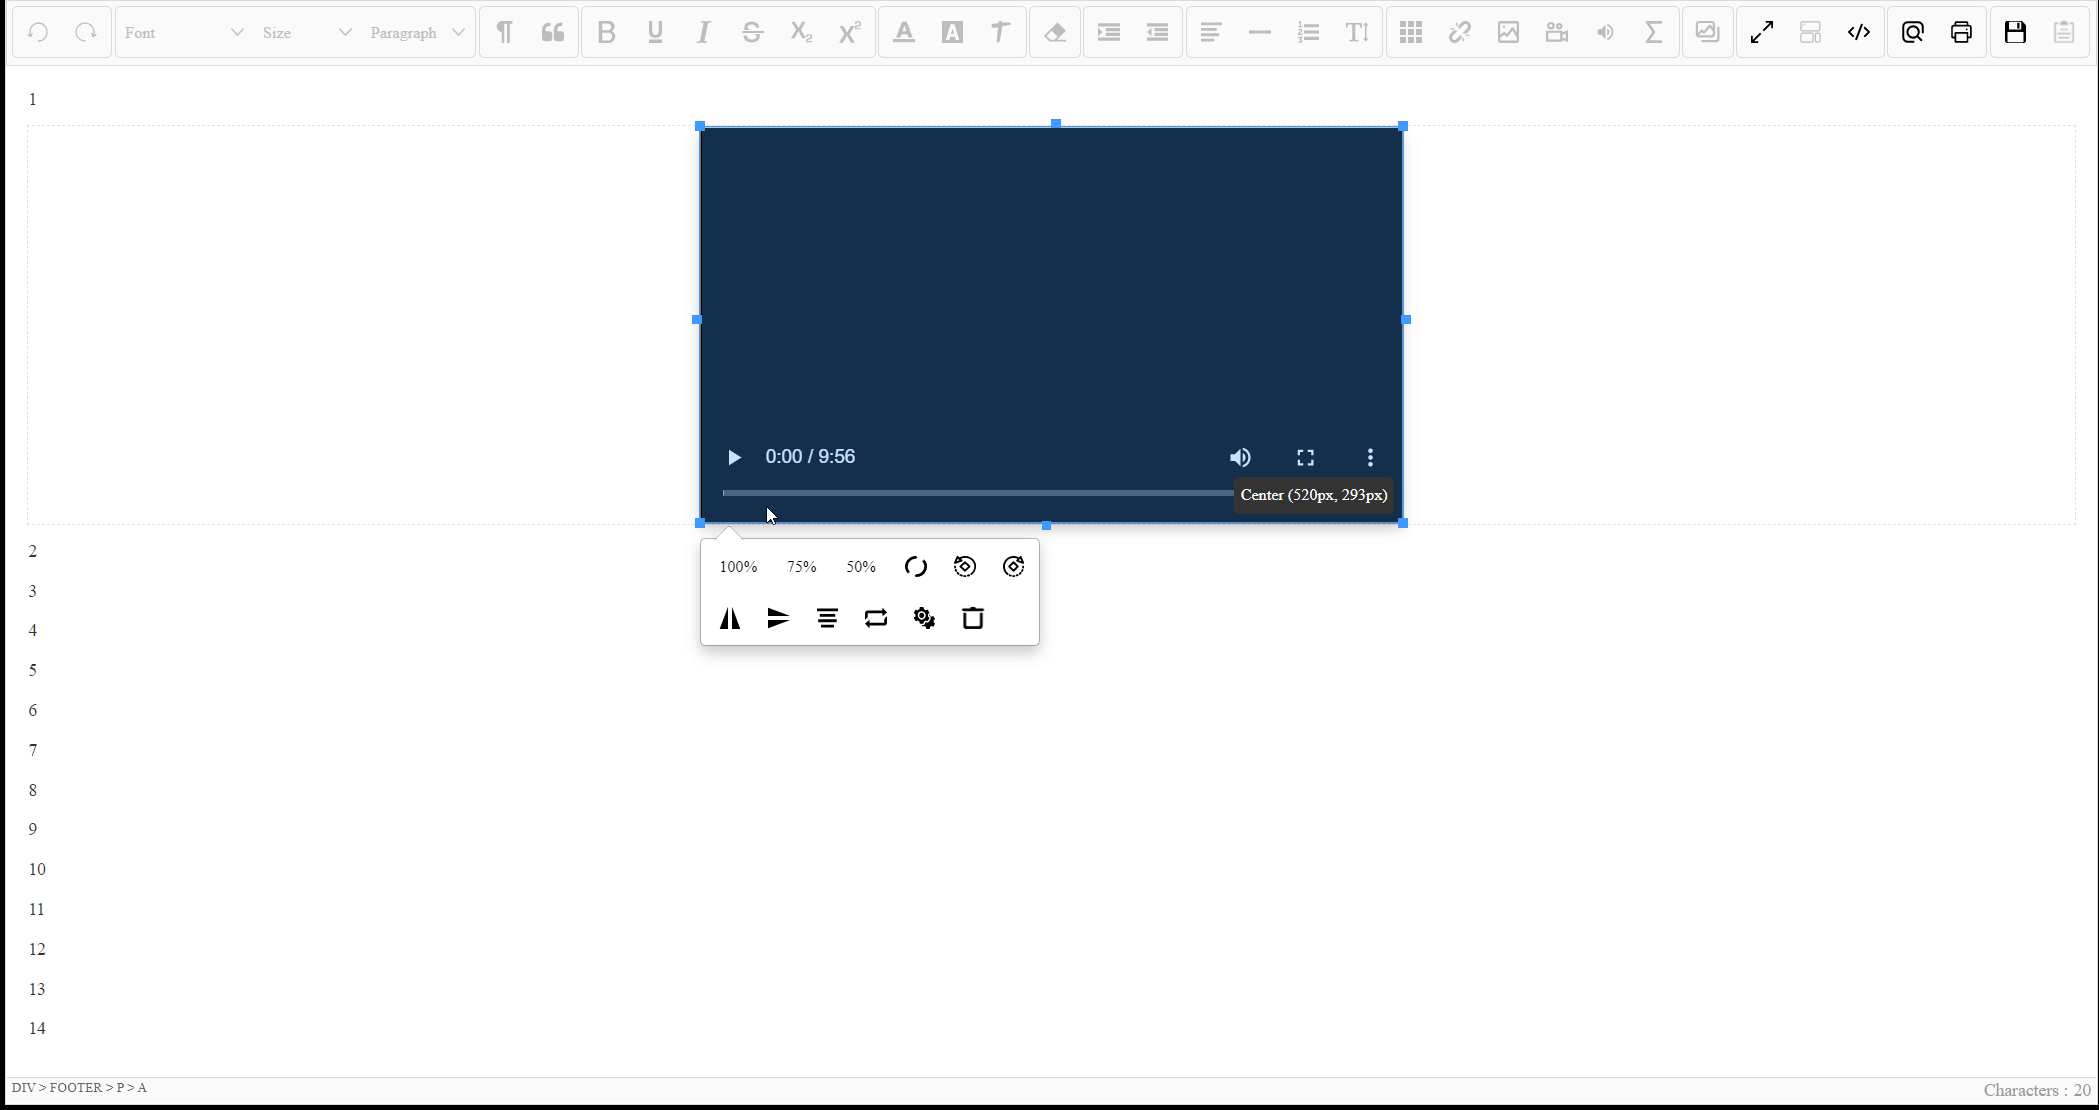Play the embedded video
The height and width of the screenshot is (1110, 2099).
(734, 457)
